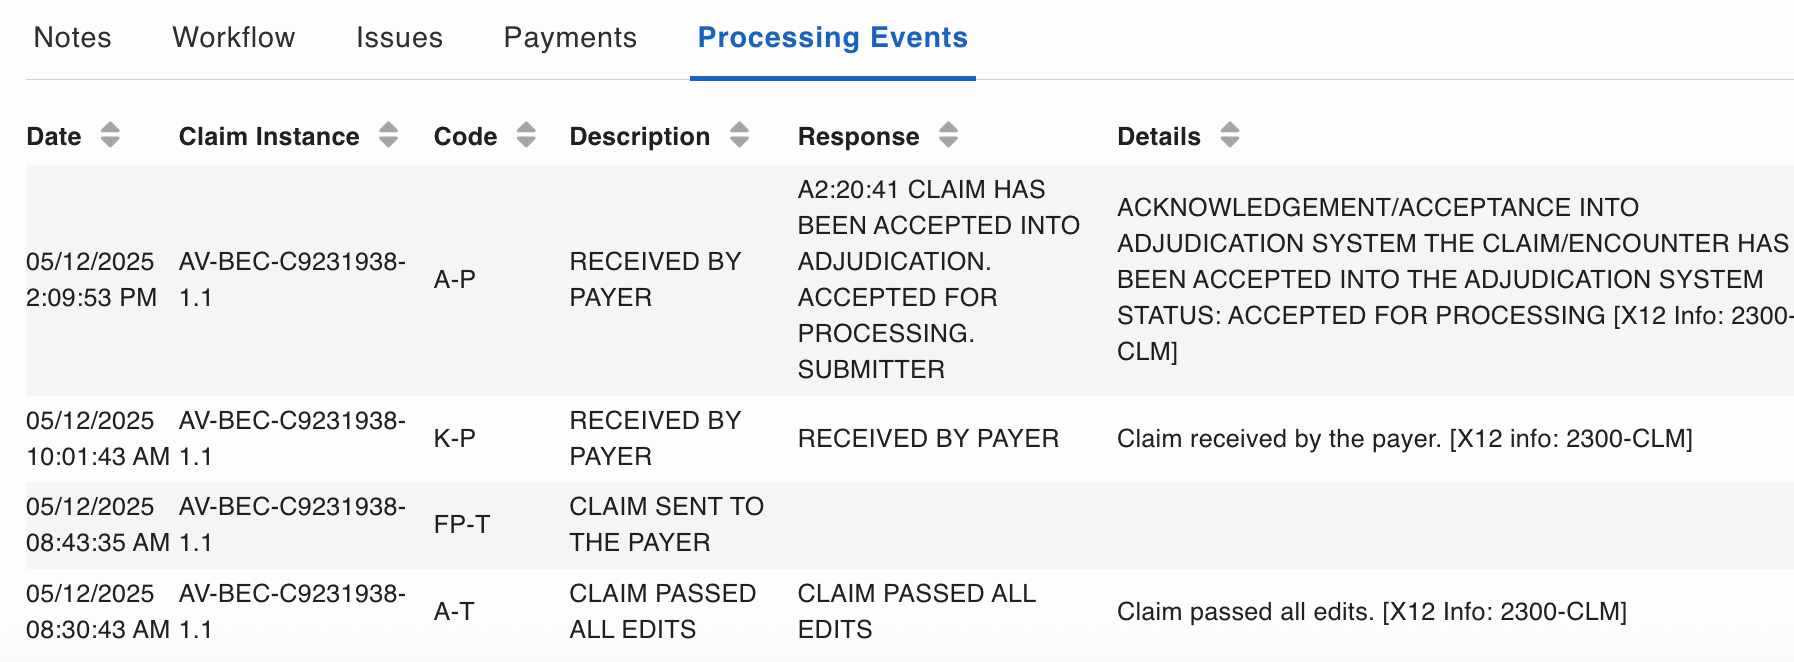The height and width of the screenshot is (662, 1794).
Task: Click the Date column header label
Action: (54, 136)
